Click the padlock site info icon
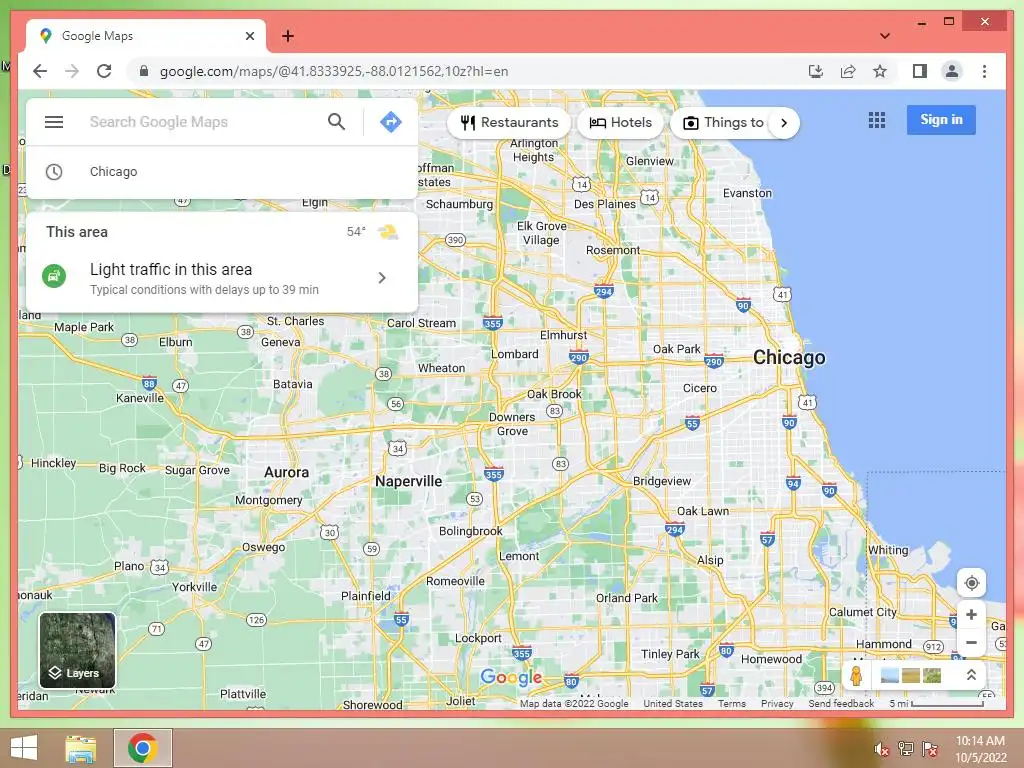The image size is (1024, 768). tap(144, 71)
